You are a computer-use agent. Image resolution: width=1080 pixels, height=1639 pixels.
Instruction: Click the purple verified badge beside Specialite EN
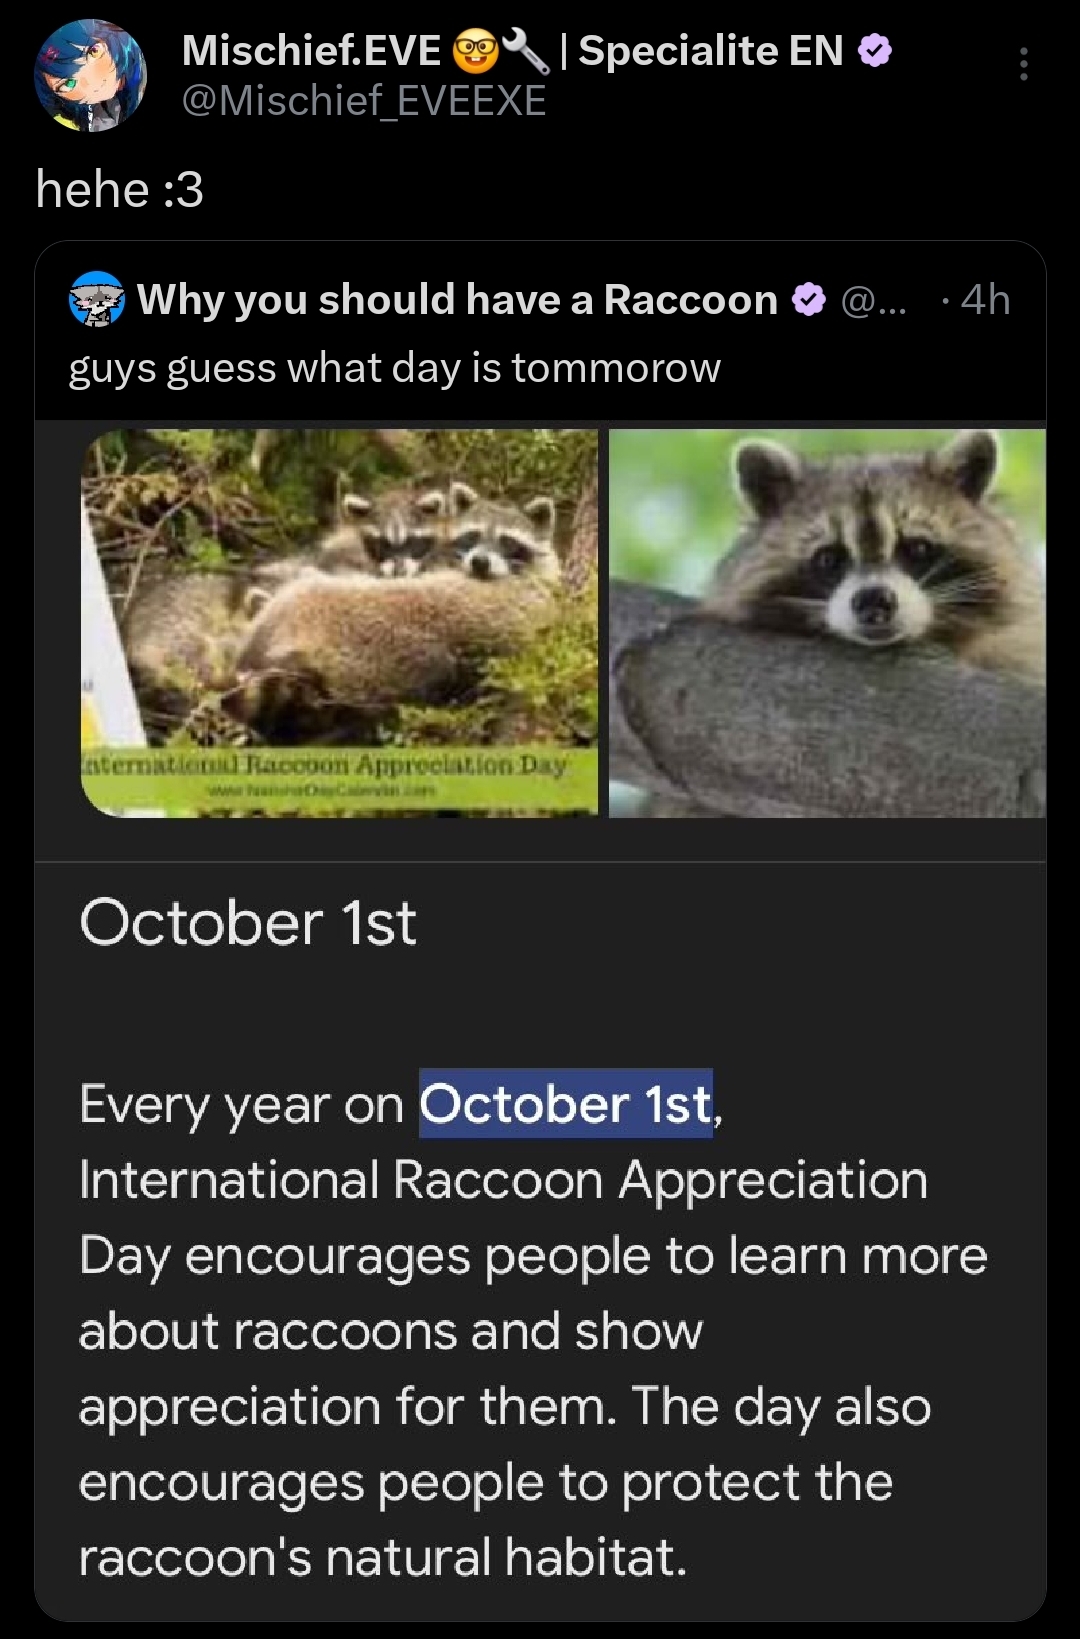875,50
